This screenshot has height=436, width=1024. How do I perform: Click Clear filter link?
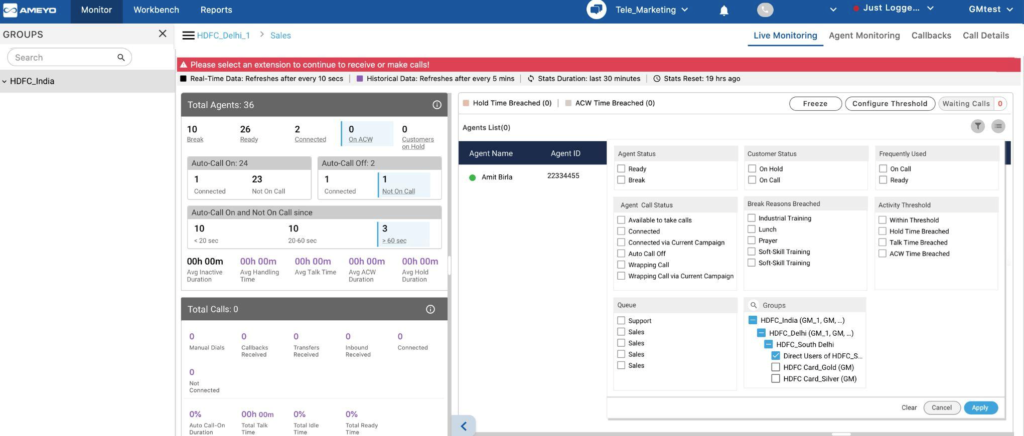(909, 407)
